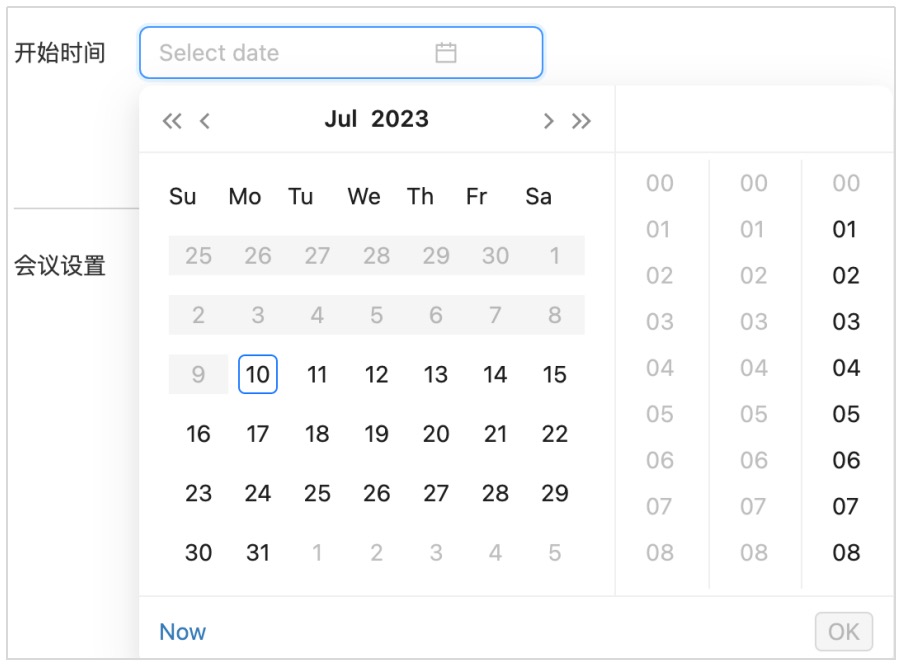Click the Now link
Screen dimensions: 902x666
coord(182,632)
